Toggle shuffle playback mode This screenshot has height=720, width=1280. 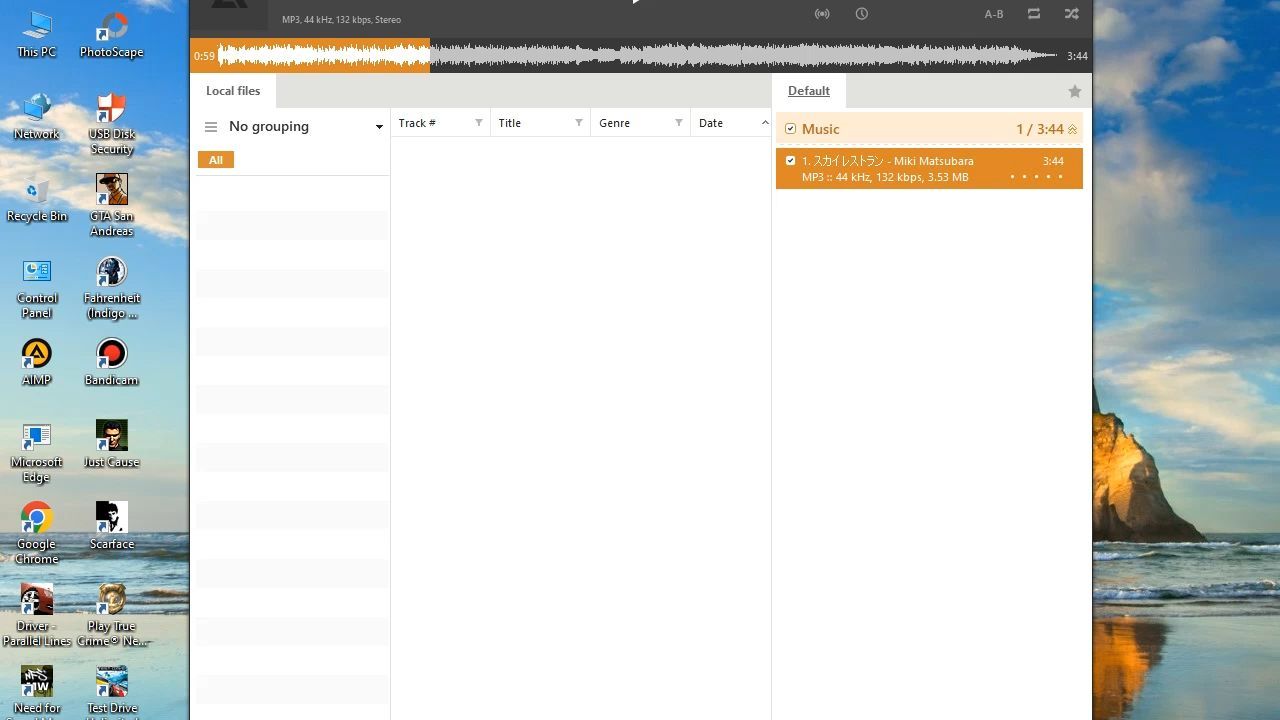point(1071,14)
